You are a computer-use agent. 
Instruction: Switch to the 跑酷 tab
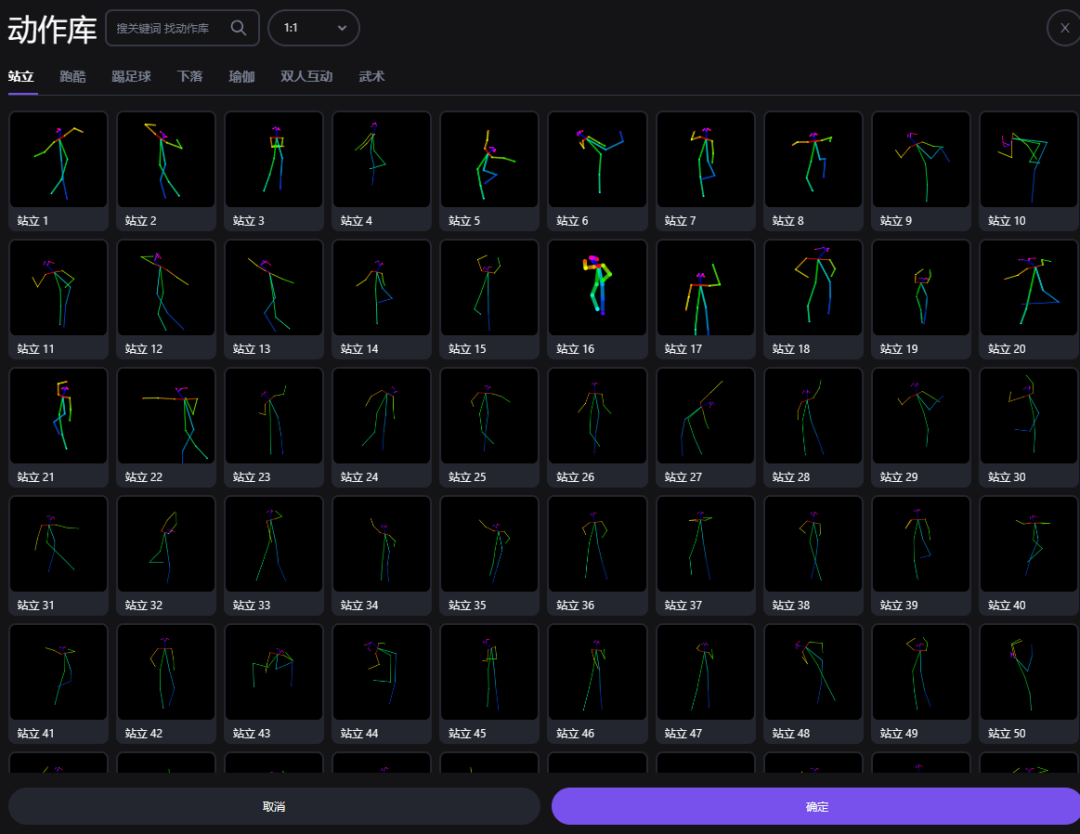(73, 76)
